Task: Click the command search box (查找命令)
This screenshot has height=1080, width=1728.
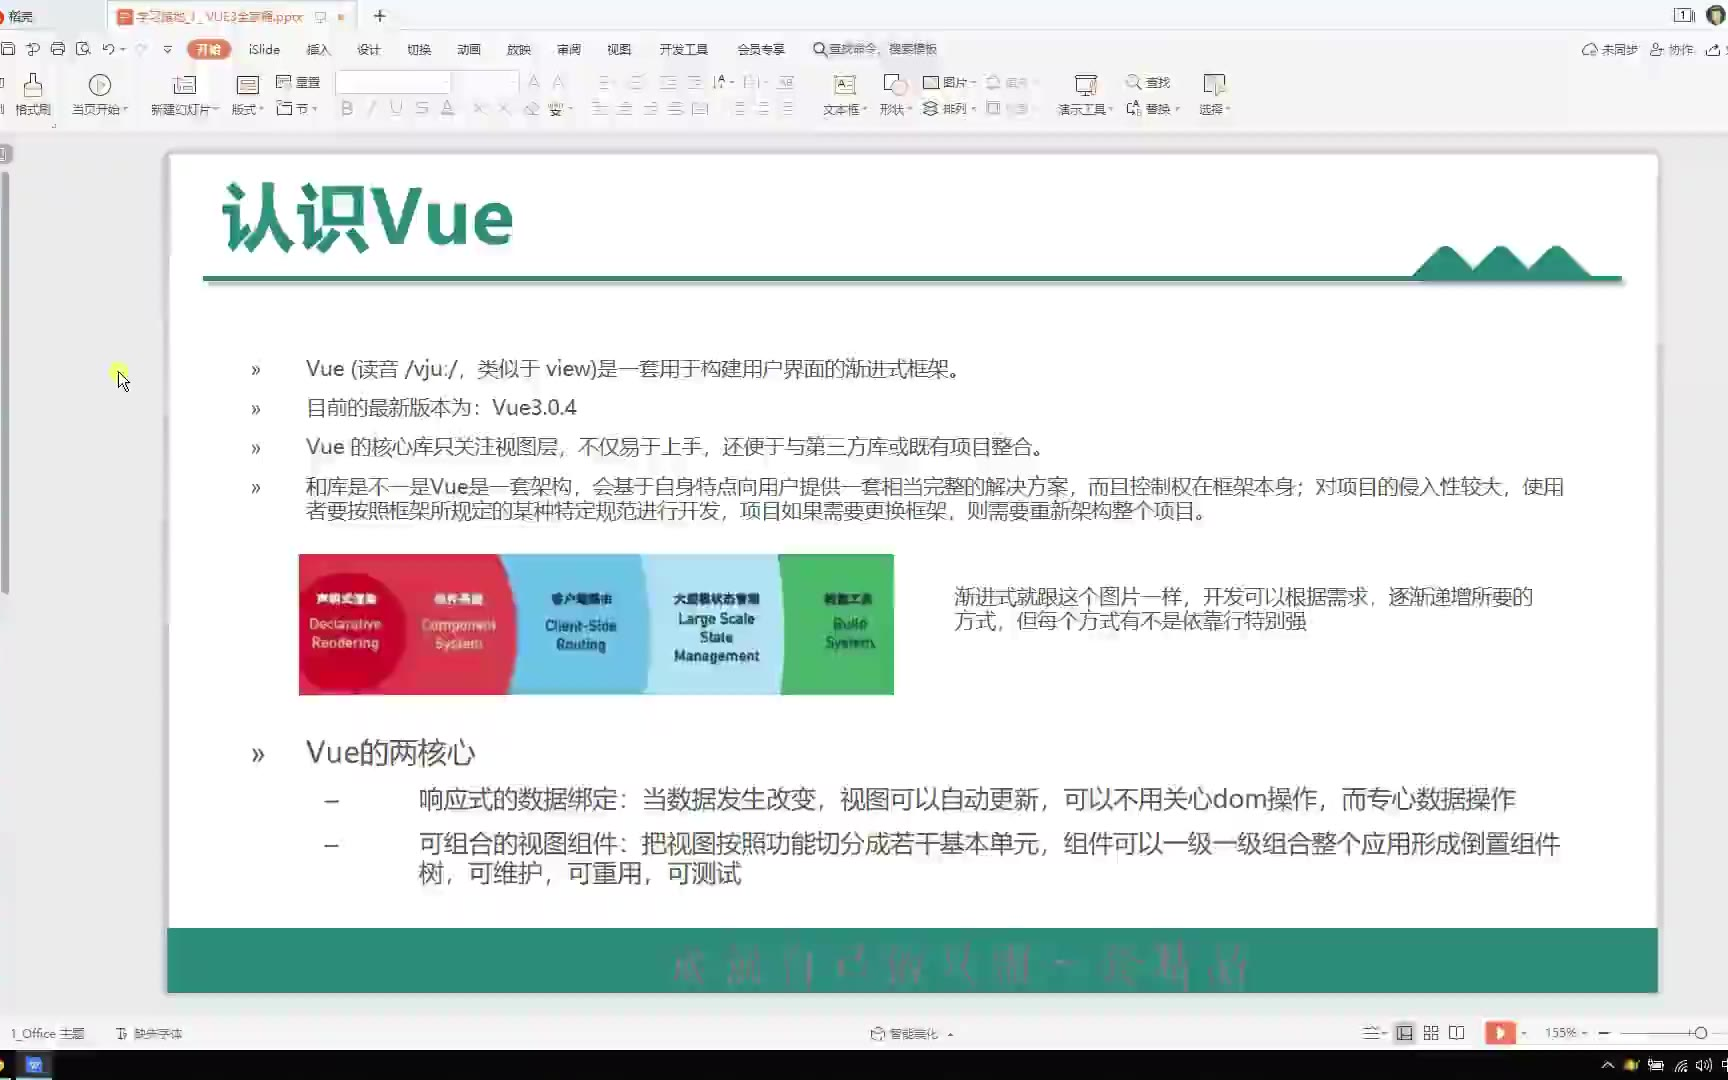Action: coord(875,49)
